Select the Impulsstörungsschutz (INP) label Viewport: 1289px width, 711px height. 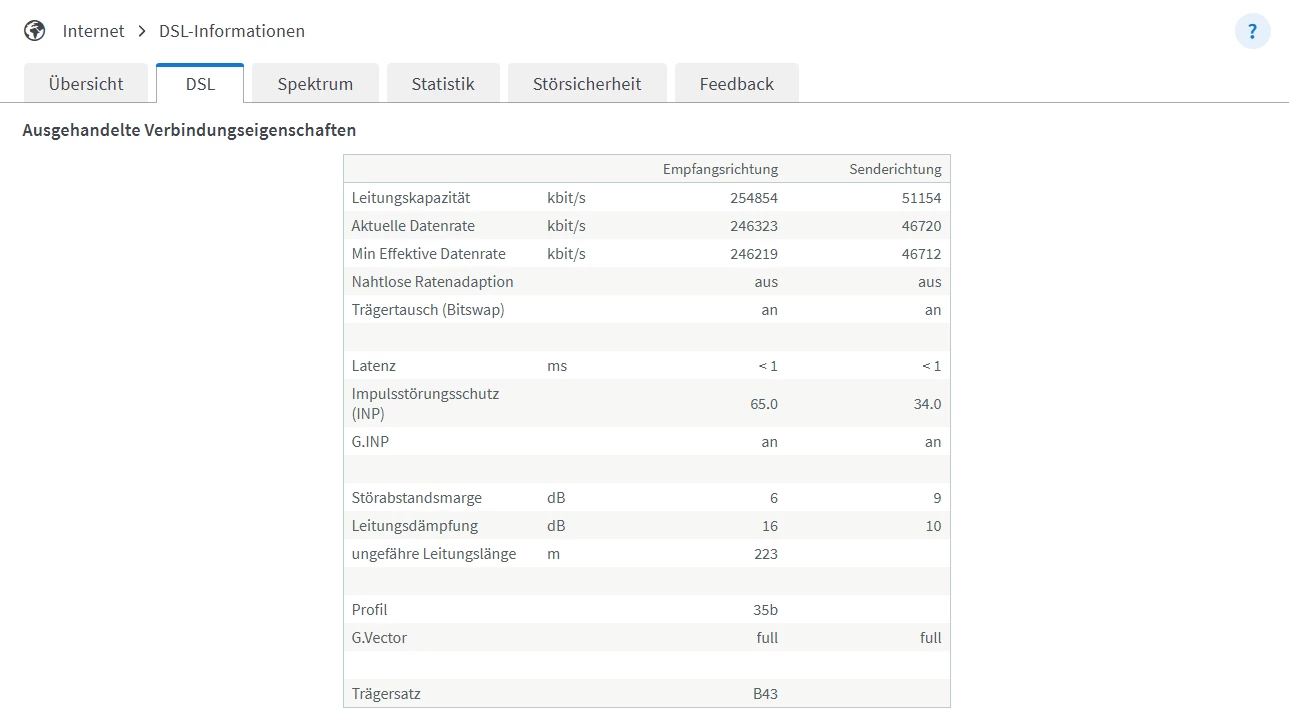click(425, 403)
